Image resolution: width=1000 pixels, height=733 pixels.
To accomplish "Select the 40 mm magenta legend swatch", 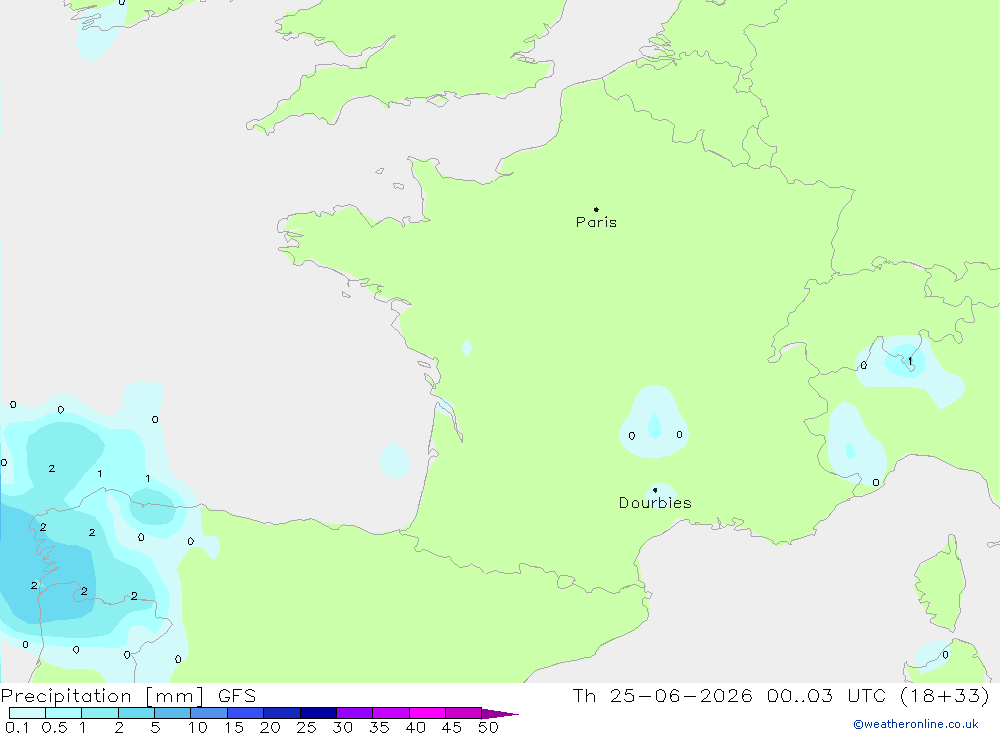I will coord(427,713).
